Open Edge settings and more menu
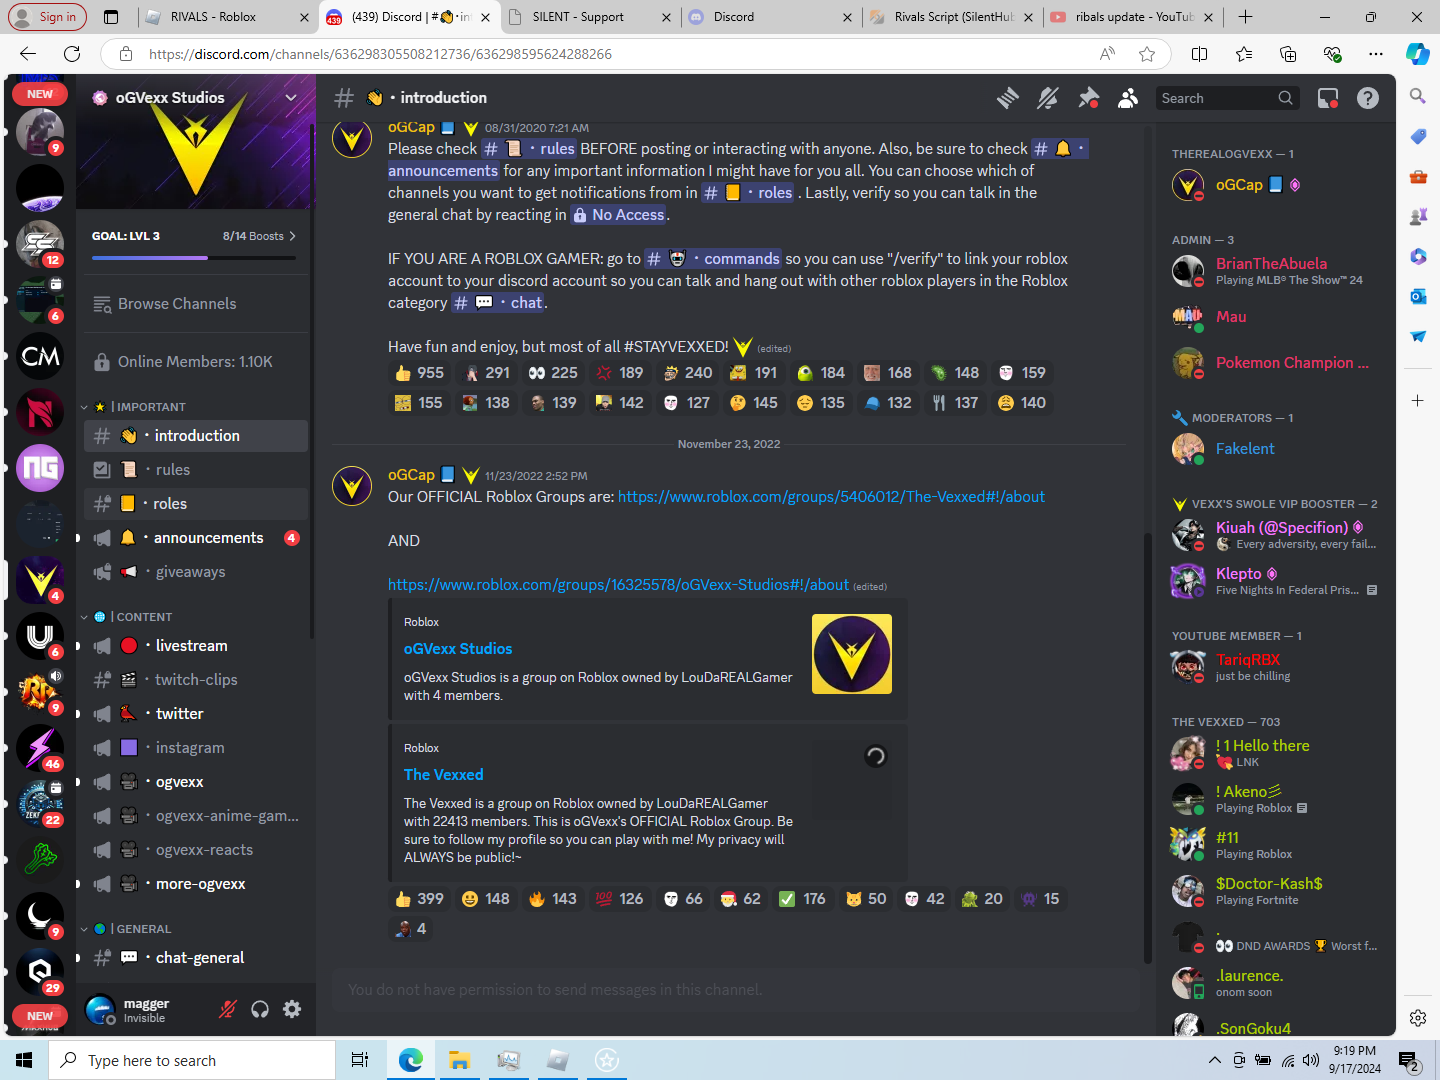Screen dimensions: 1440x1080 (x=1376, y=54)
